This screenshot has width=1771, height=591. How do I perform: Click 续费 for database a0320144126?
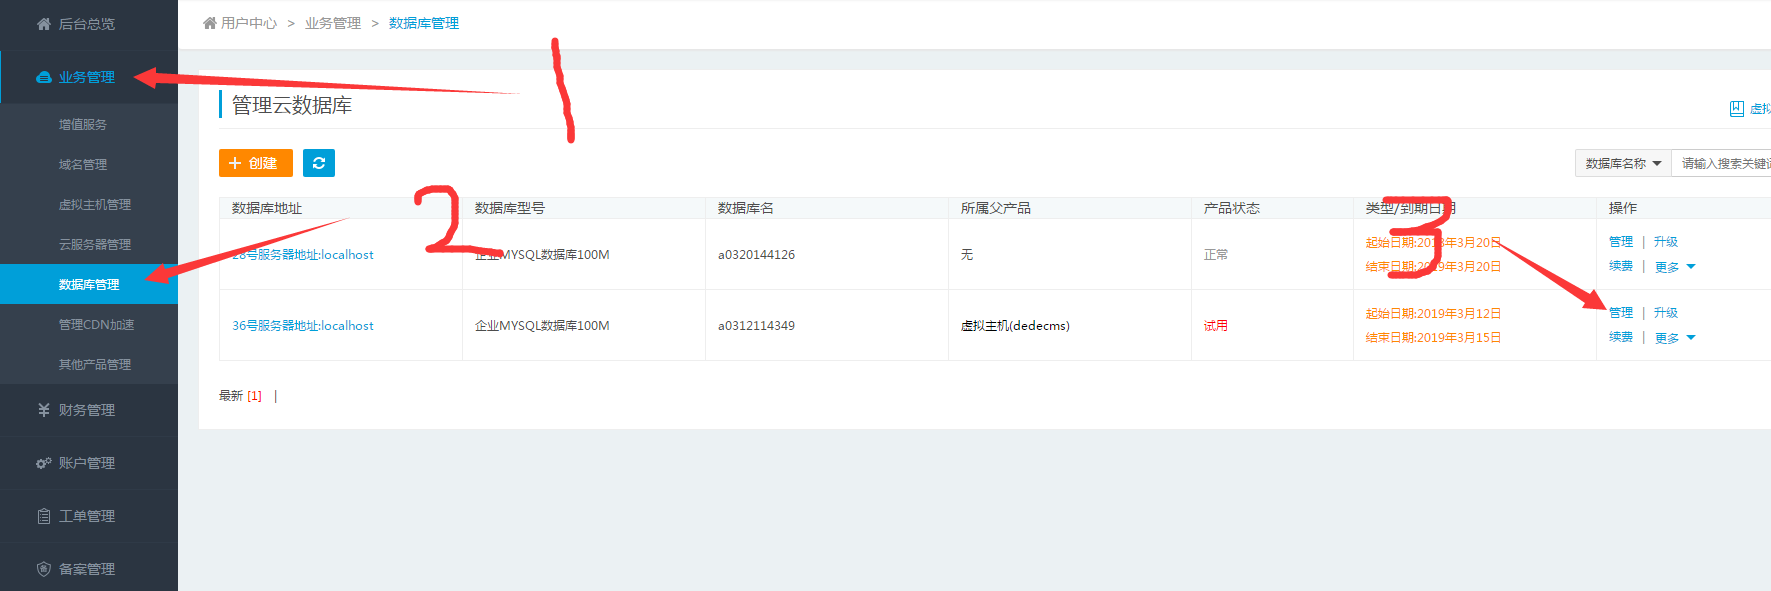pyautogui.click(x=1621, y=266)
